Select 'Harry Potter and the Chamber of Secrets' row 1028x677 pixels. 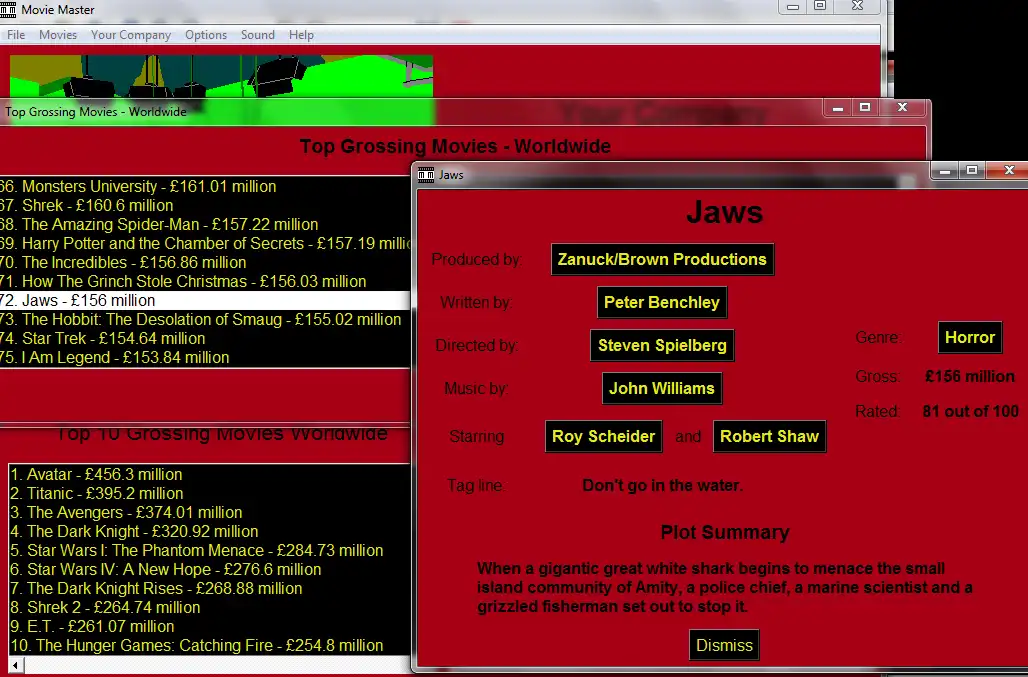tap(205, 243)
